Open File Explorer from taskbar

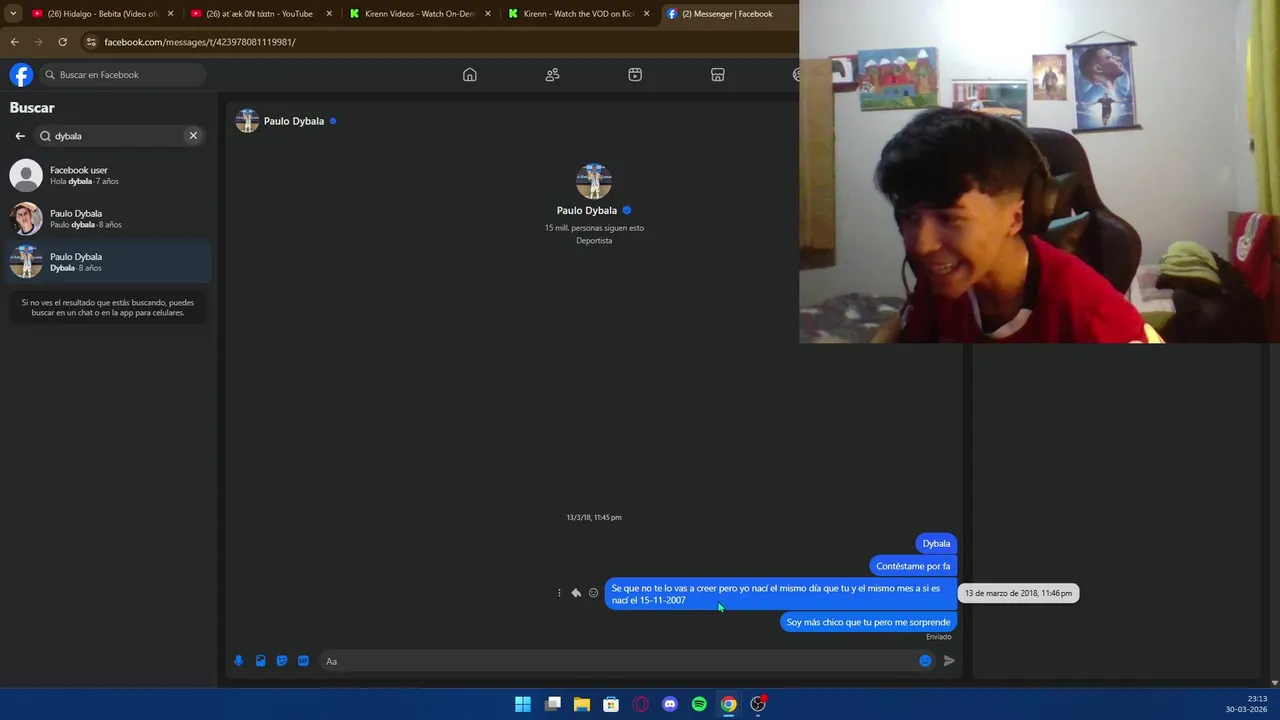tap(582, 704)
